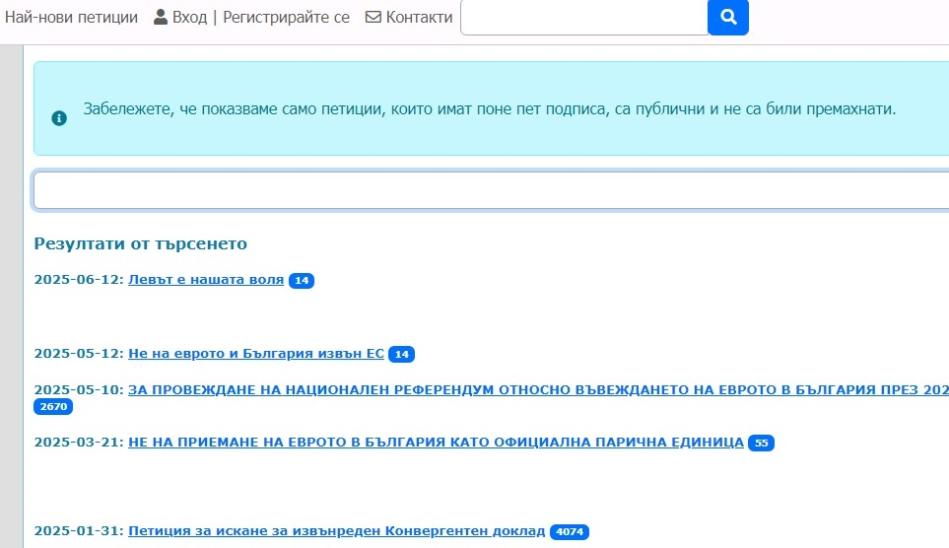Viewport: 949px width, 548px height.
Task: Open petition Не на еврото и България извън ЕС
Action: point(256,354)
